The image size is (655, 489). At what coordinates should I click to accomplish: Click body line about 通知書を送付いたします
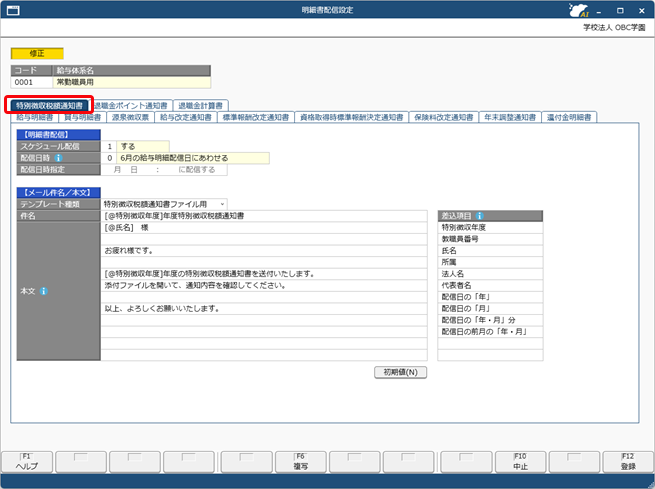point(264,274)
